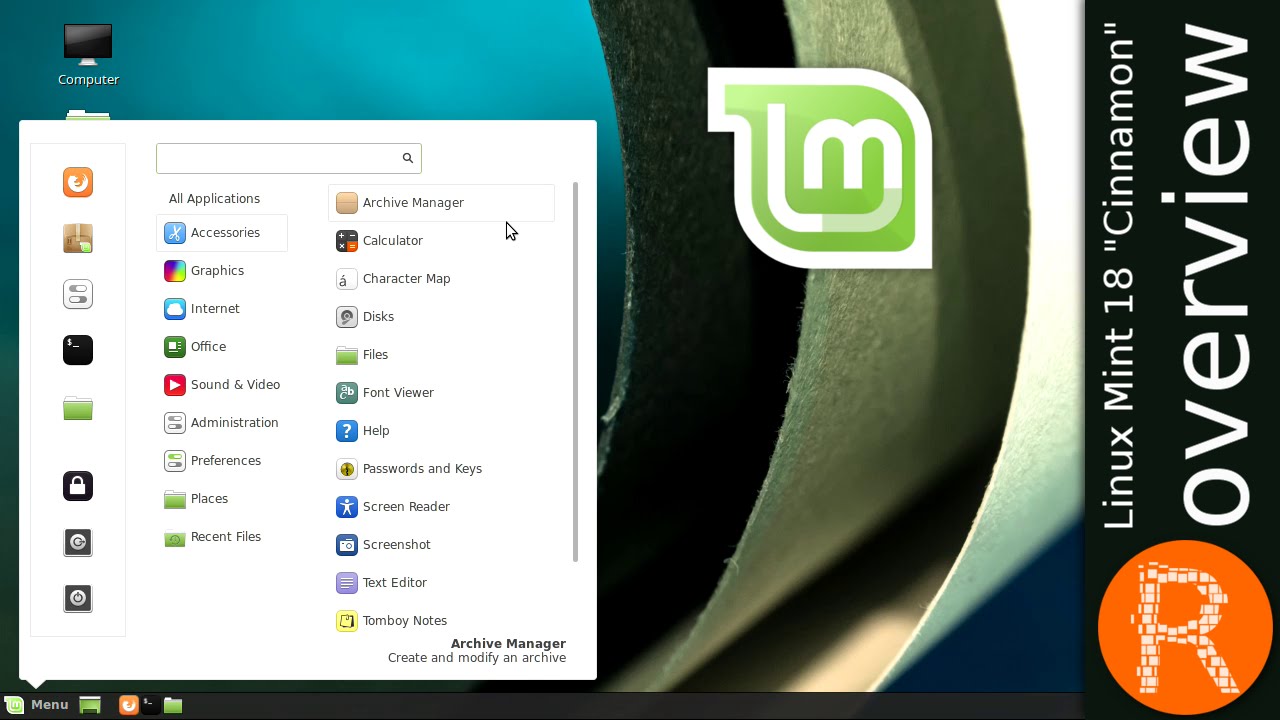1280x720 pixels.
Task: Open Screen Reader by its label
Action: (406, 507)
